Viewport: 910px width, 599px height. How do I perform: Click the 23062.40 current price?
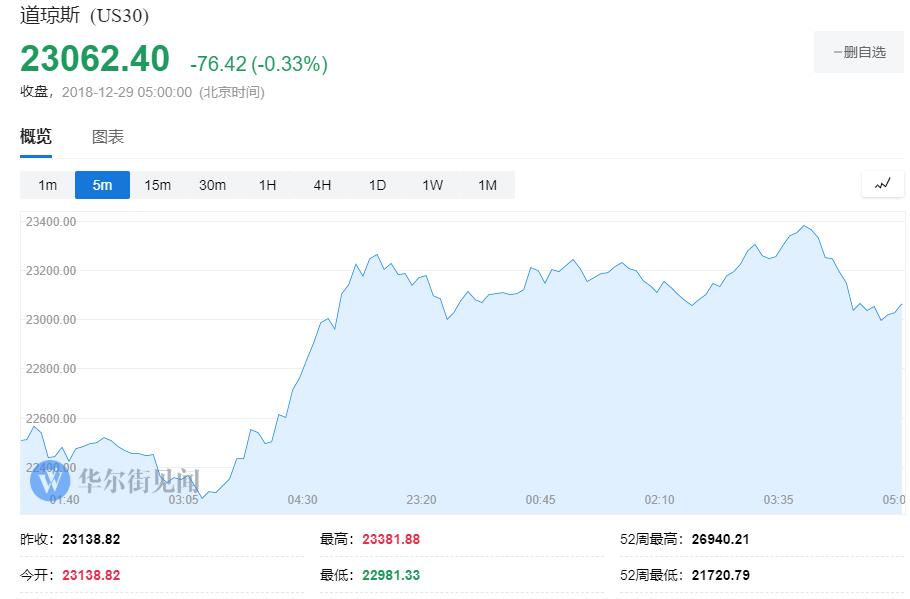95,60
